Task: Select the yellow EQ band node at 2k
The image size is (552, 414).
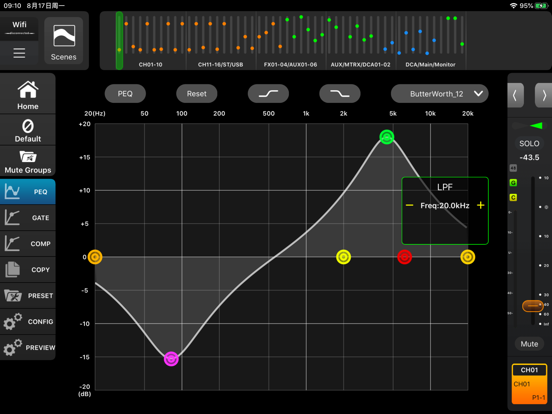Action: 343,257
